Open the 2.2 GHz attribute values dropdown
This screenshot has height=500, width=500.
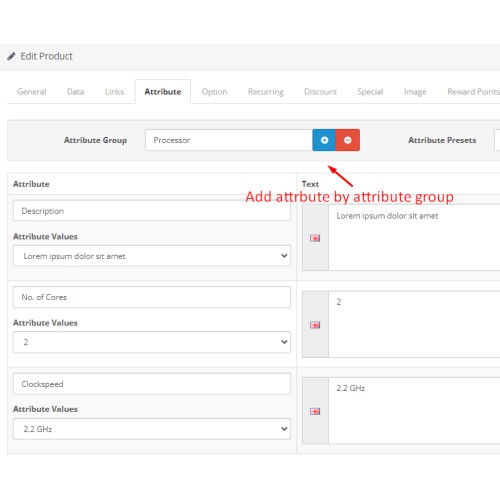(152, 429)
